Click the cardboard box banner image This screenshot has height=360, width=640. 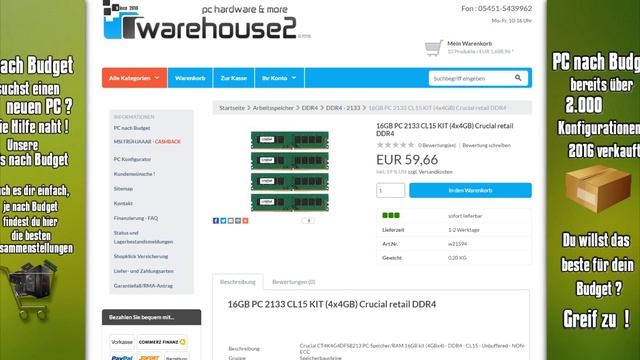pyautogui.click(x=598, y=189)
